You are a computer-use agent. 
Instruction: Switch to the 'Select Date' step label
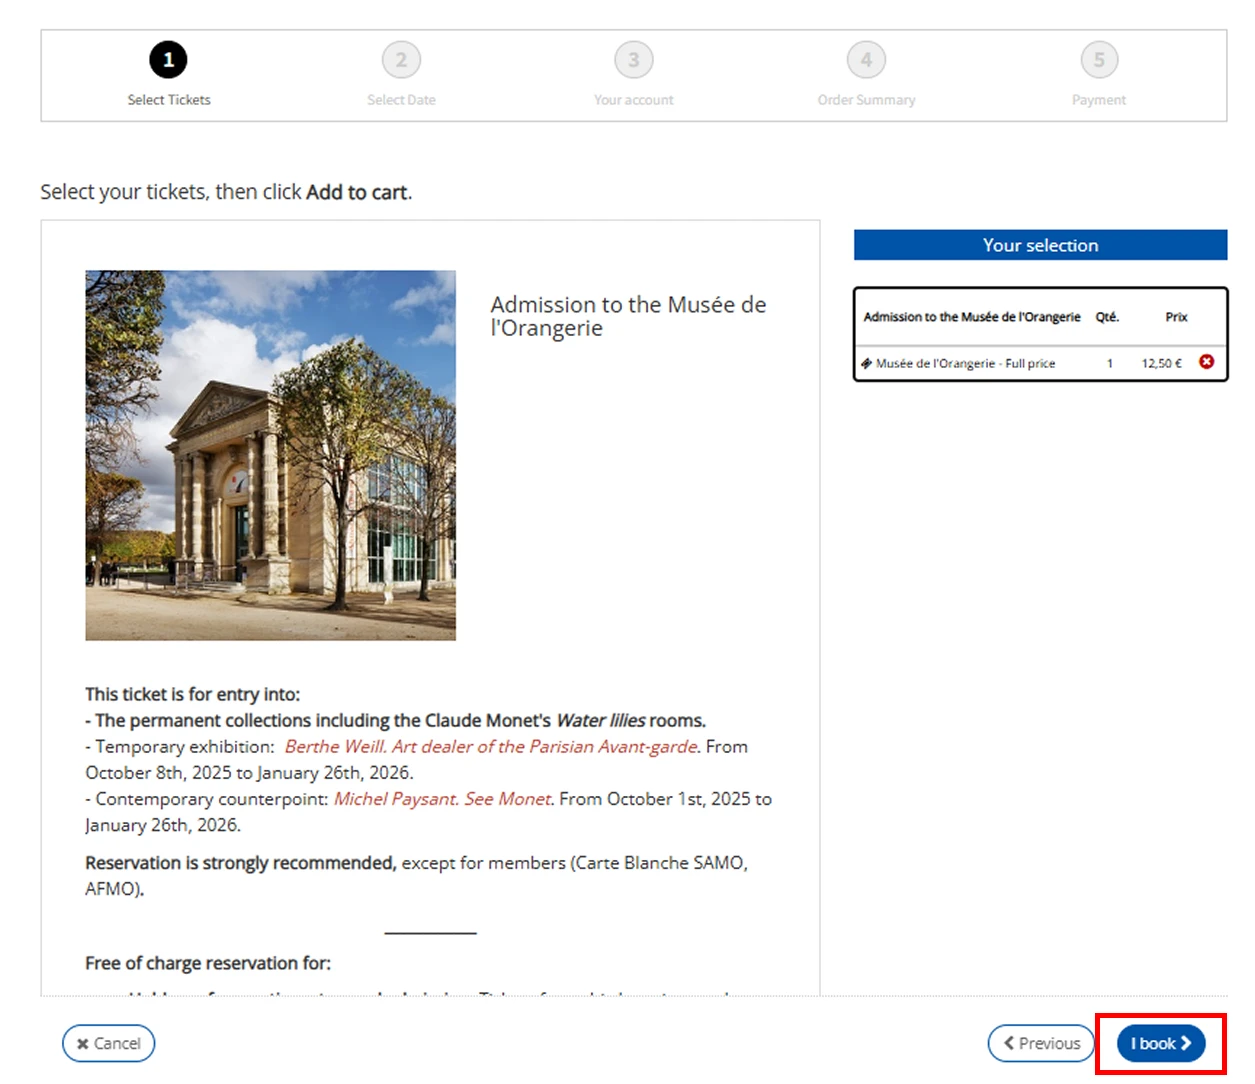[x=401, y=100]
